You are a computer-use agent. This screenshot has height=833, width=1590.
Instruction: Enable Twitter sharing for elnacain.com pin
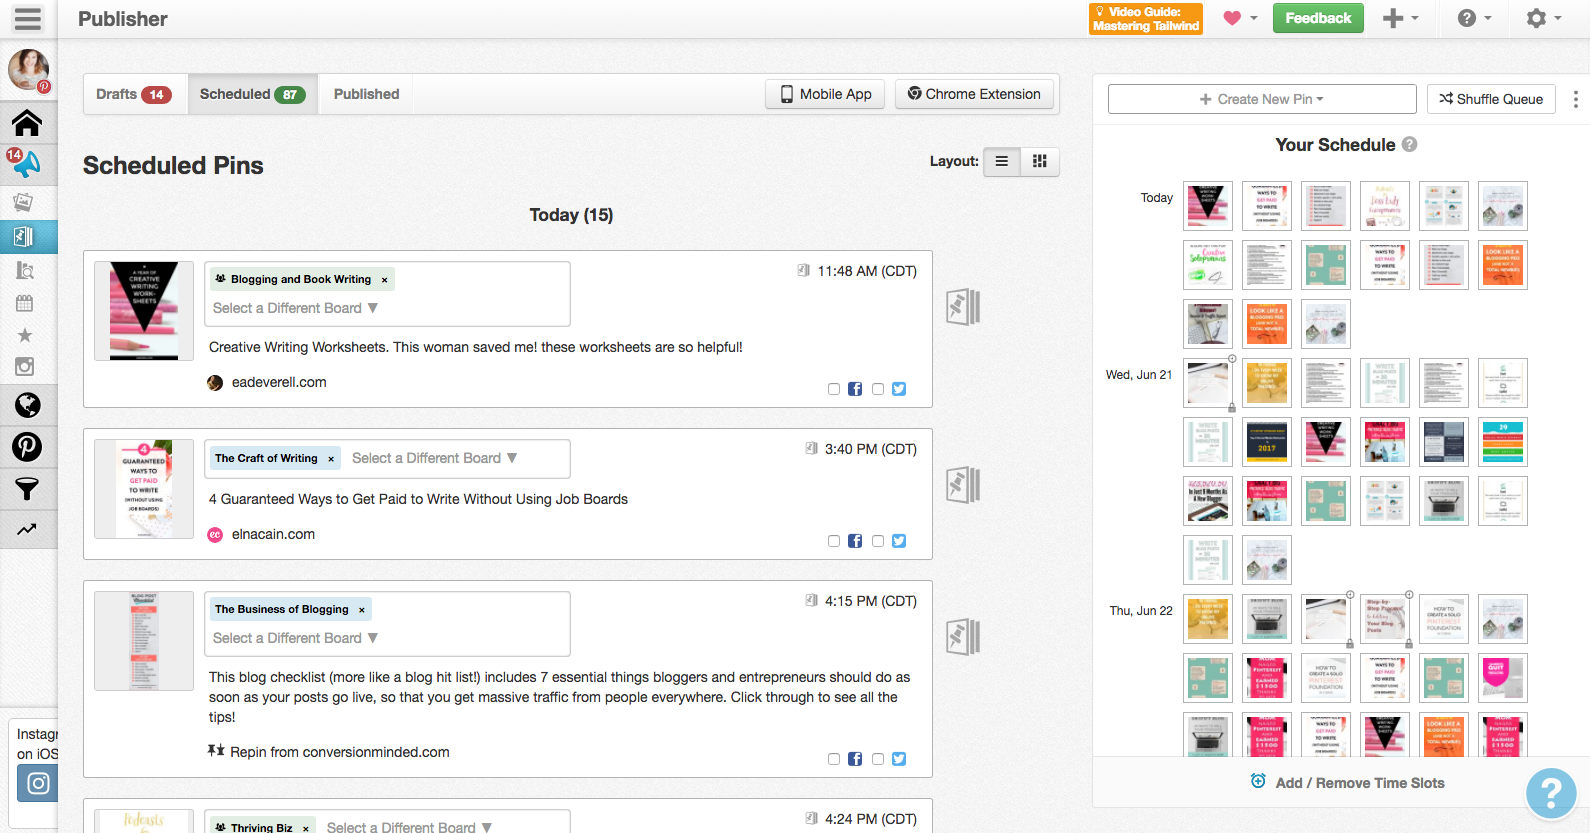(878, 541)
